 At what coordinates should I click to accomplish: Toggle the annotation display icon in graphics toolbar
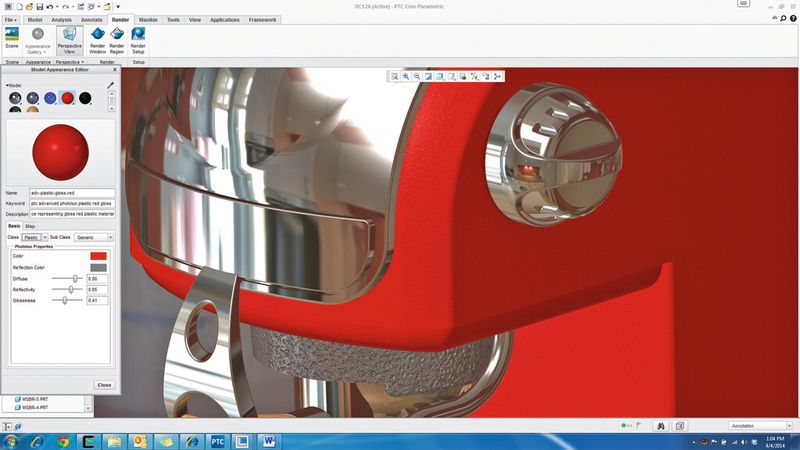(x=486, y=77)
